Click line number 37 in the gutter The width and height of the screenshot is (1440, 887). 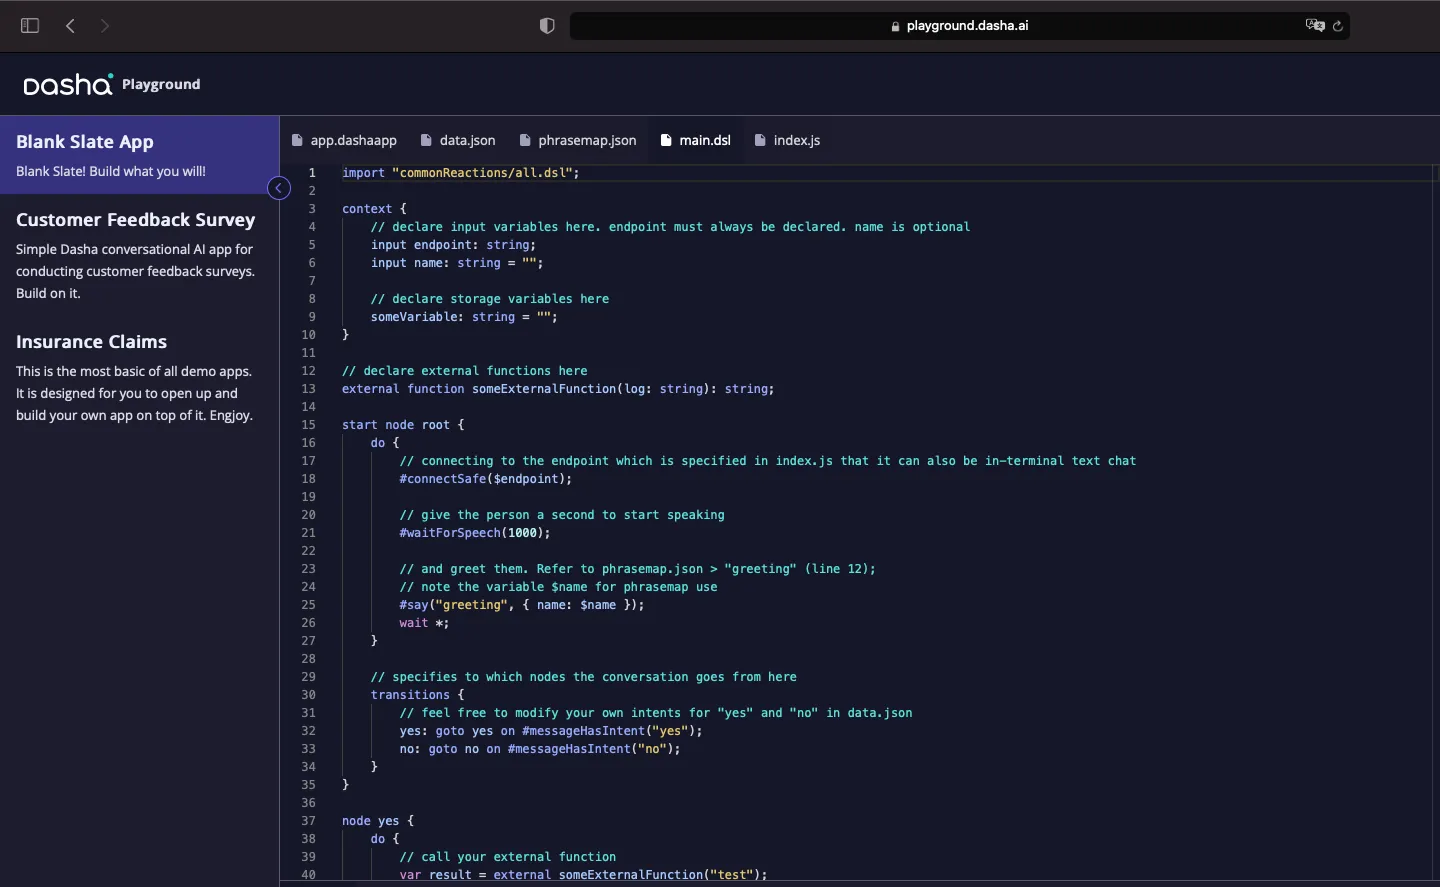click(x=309, y=821)
